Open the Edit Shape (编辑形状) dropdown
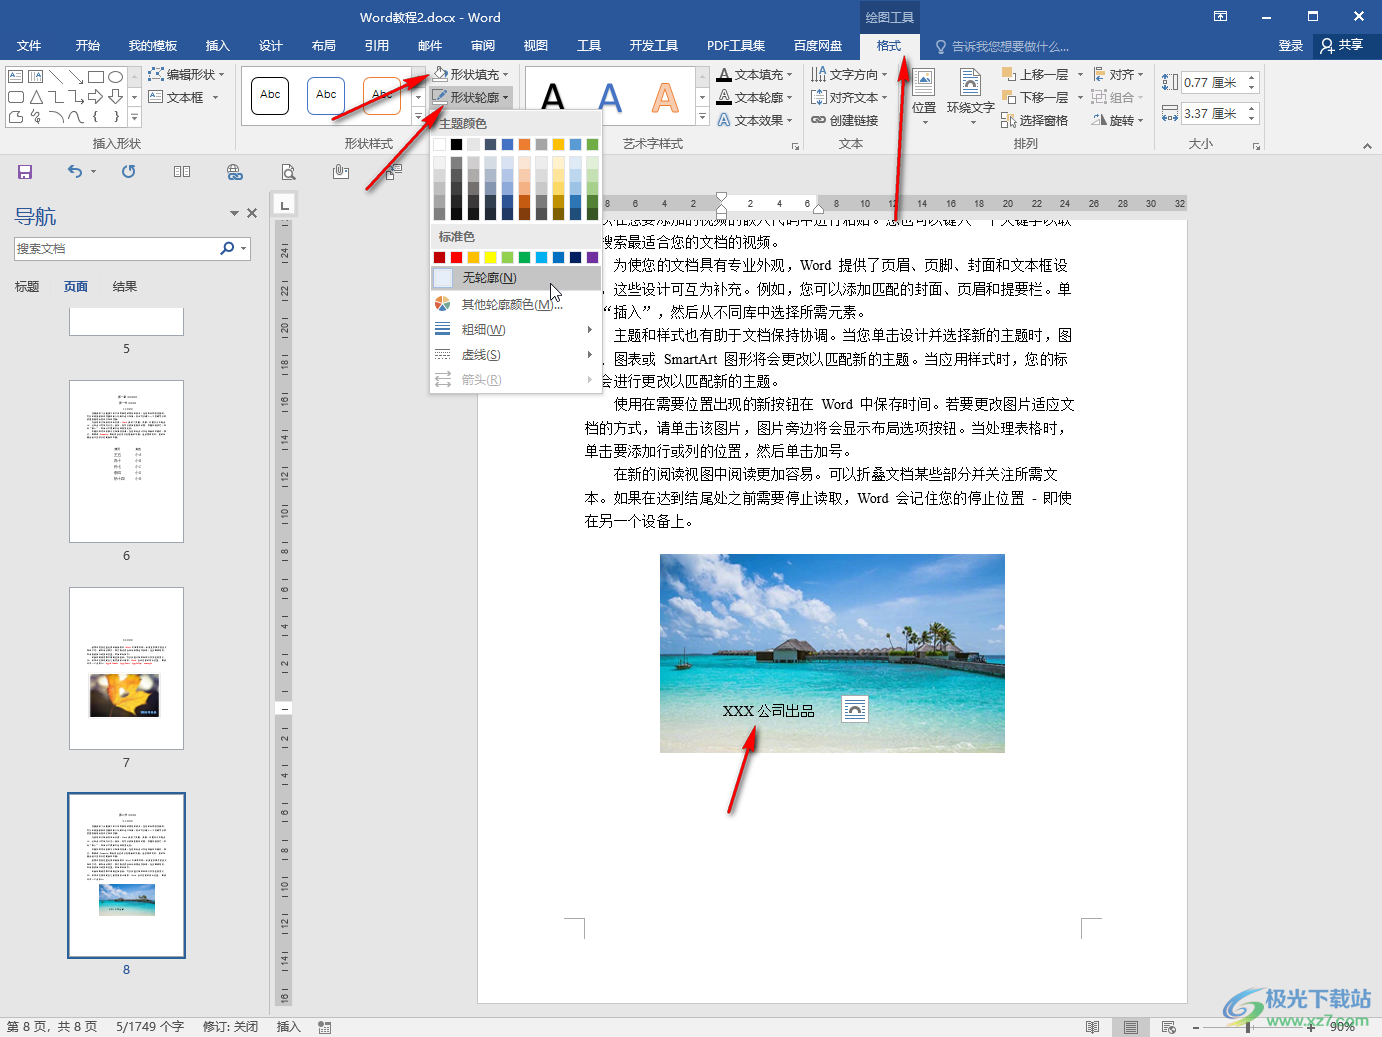This screenshot has height=1037, width=1382. (187, 74)
